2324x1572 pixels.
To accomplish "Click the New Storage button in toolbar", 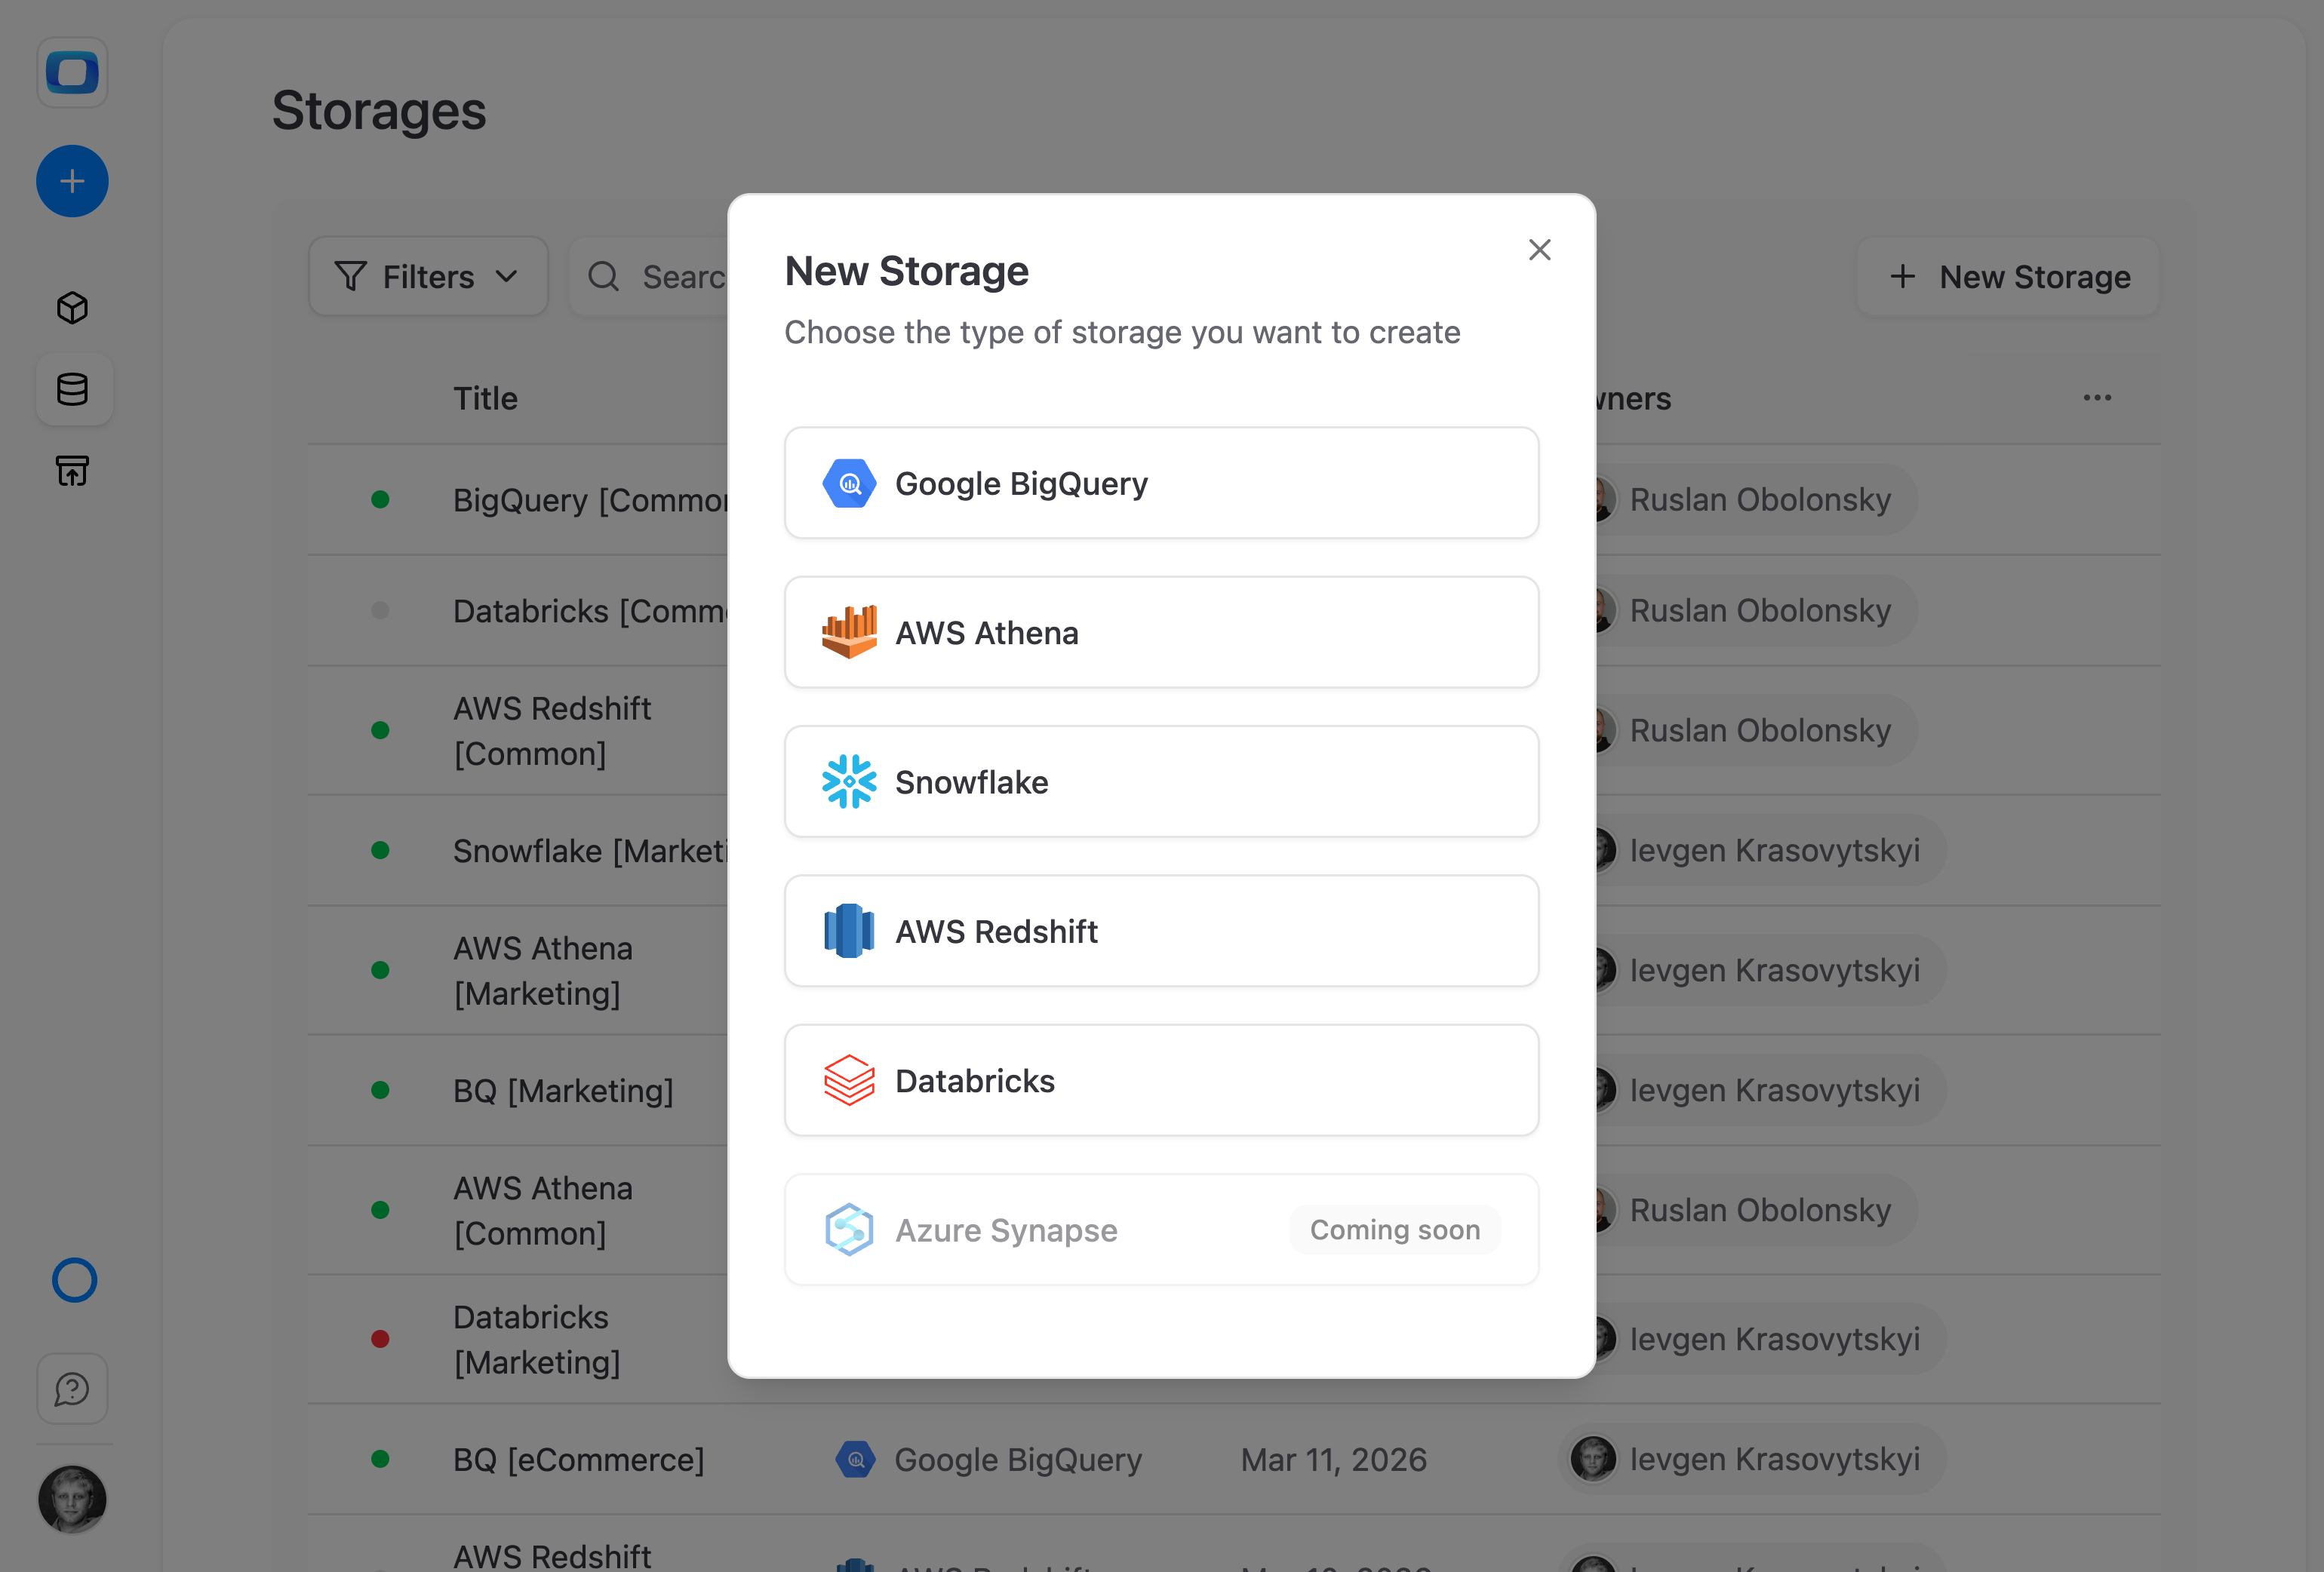I will (x=2008, y=276).
